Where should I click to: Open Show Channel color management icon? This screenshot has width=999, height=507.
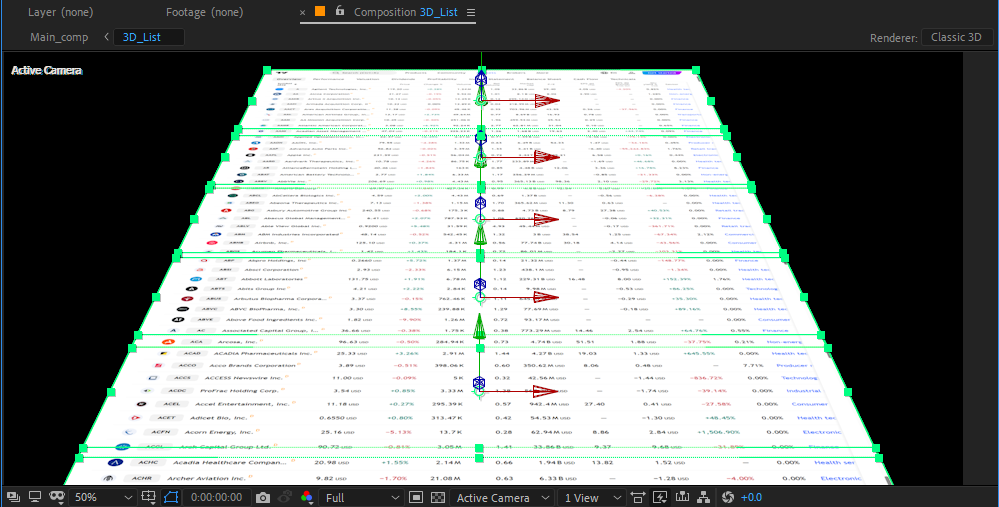pos(306,497)
